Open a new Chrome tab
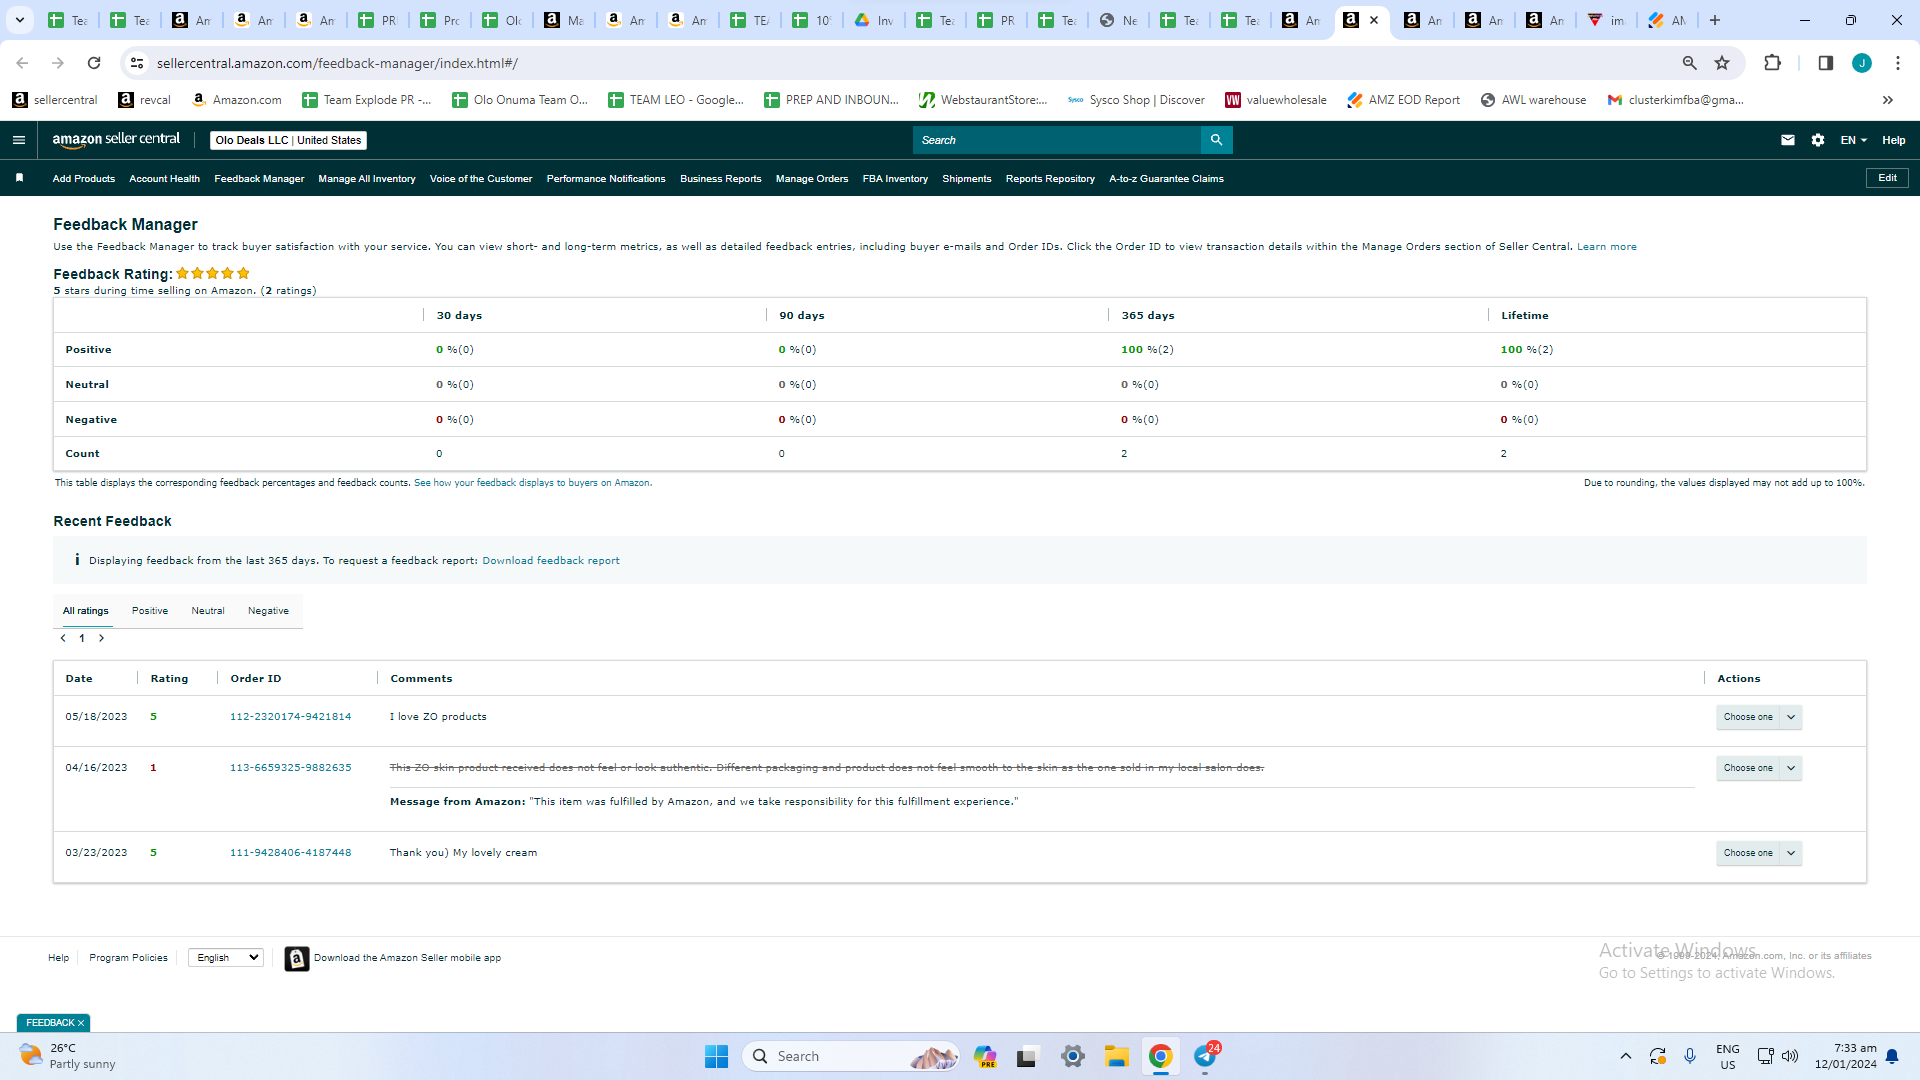This screenshot has width=1920, height=1080. pyautogui.click(x=1715, y=20)
